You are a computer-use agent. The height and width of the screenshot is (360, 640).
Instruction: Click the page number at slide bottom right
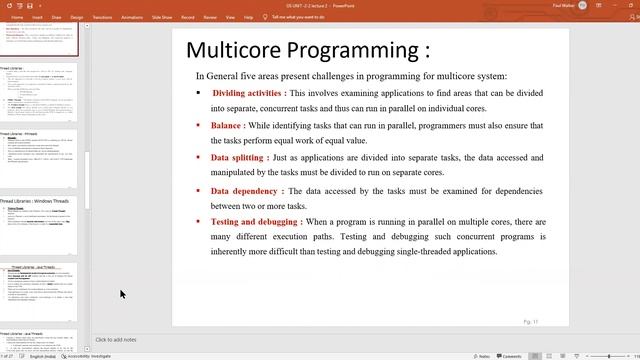click(531, 322)
